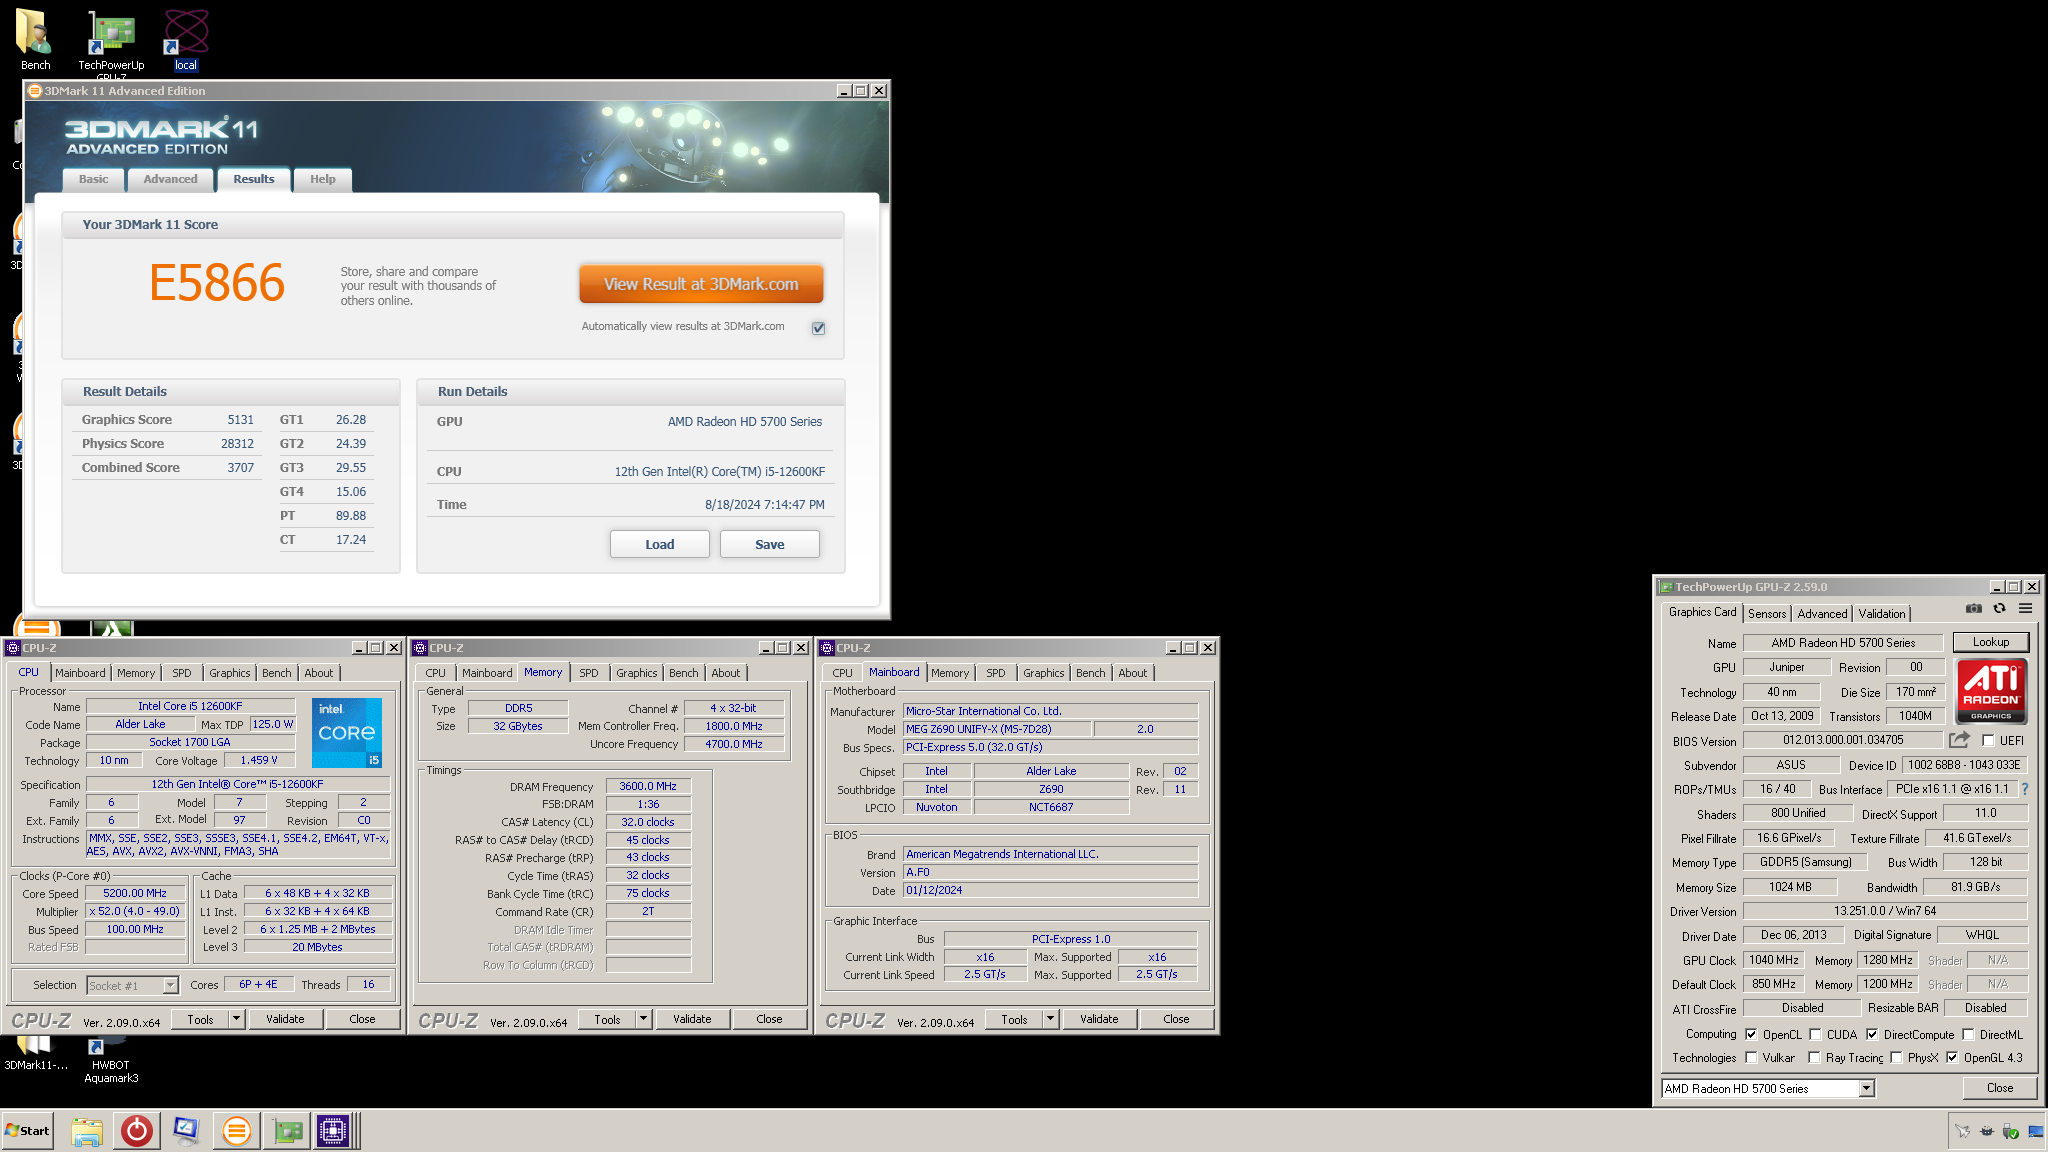Open SPD tab in the CPU-Z CPU window

click(x=182, y=673)
